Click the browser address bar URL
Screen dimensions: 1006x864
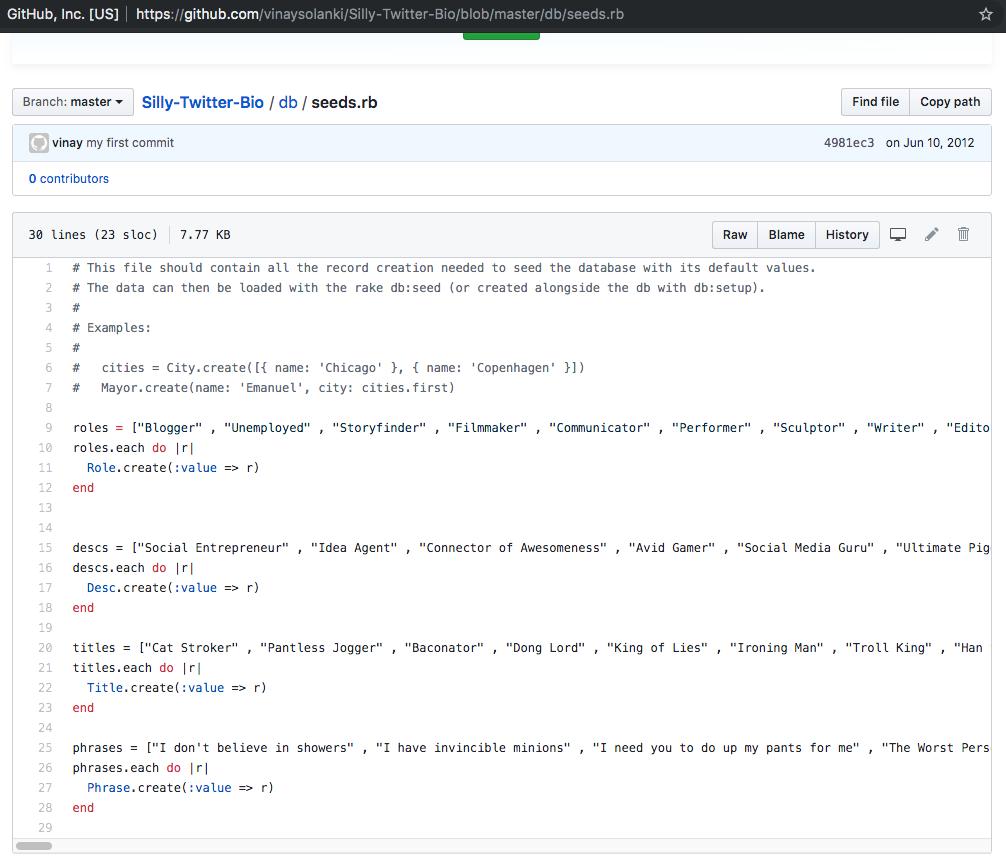click(380, 14)
